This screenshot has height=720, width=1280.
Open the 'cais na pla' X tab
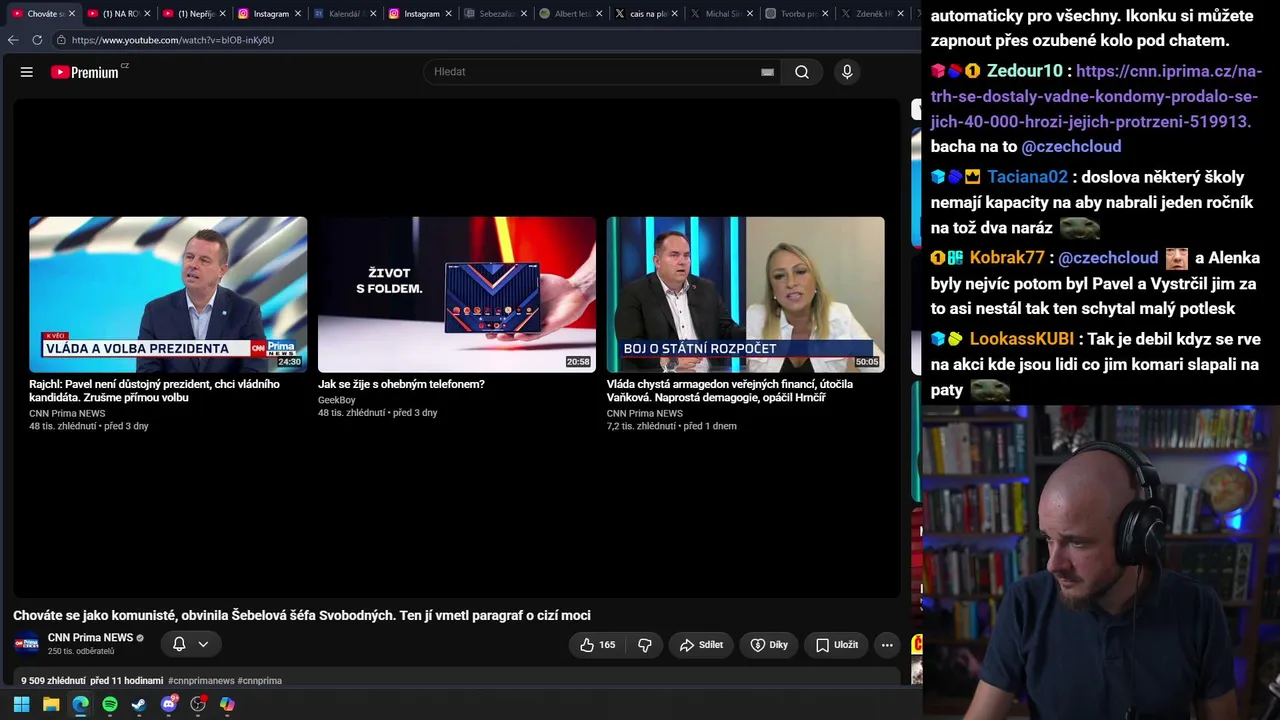point(645,14)
